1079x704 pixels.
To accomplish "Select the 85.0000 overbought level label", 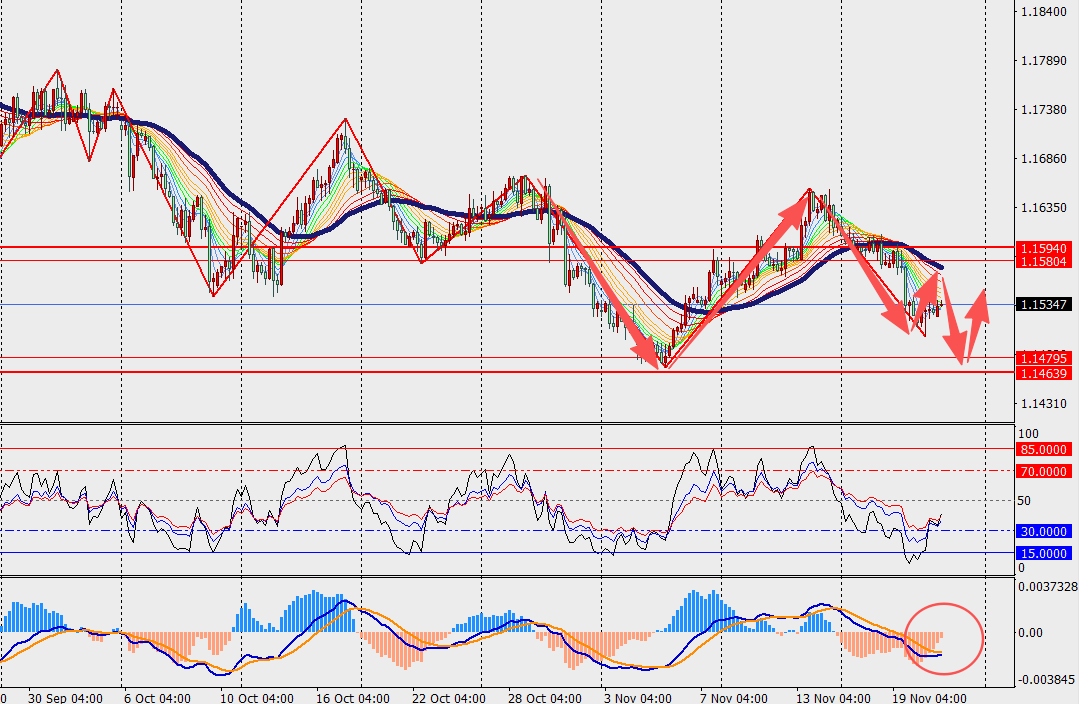I will 1043,450.
